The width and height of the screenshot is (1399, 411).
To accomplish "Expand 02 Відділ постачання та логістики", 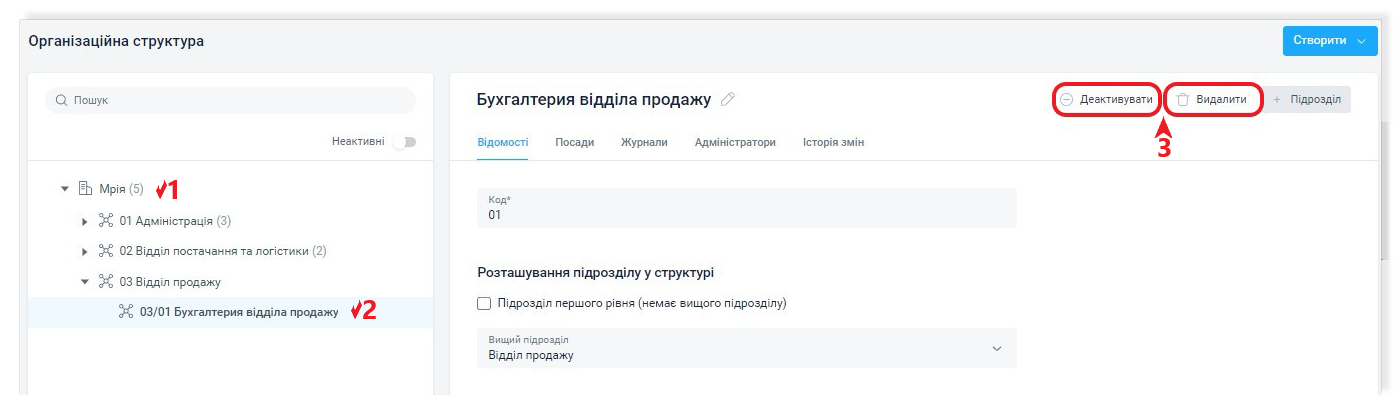I will click(x=85, y=251).
